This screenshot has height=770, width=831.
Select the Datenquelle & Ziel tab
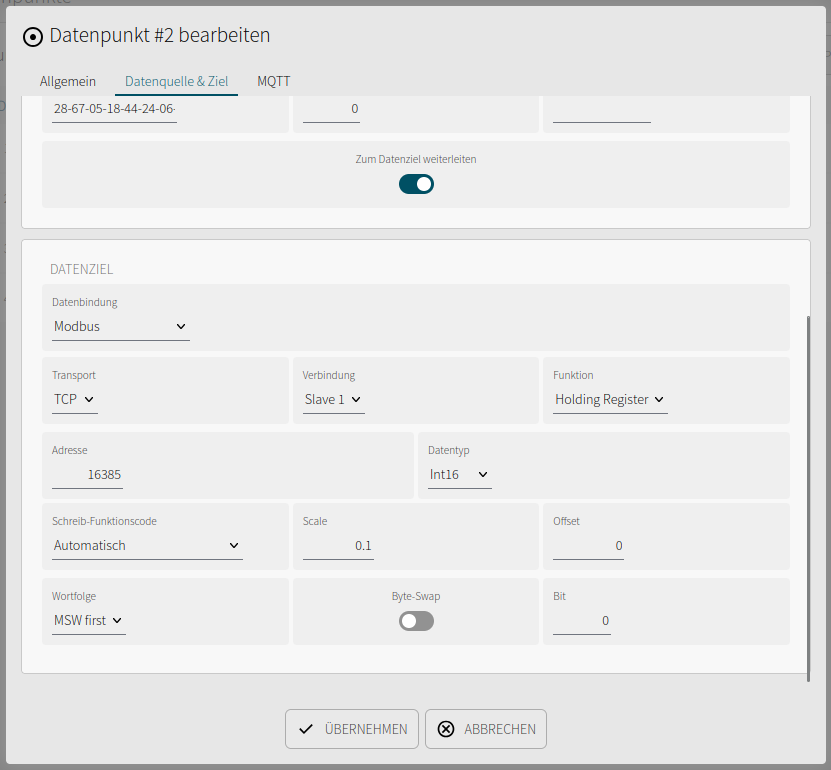tap(176, 82)
